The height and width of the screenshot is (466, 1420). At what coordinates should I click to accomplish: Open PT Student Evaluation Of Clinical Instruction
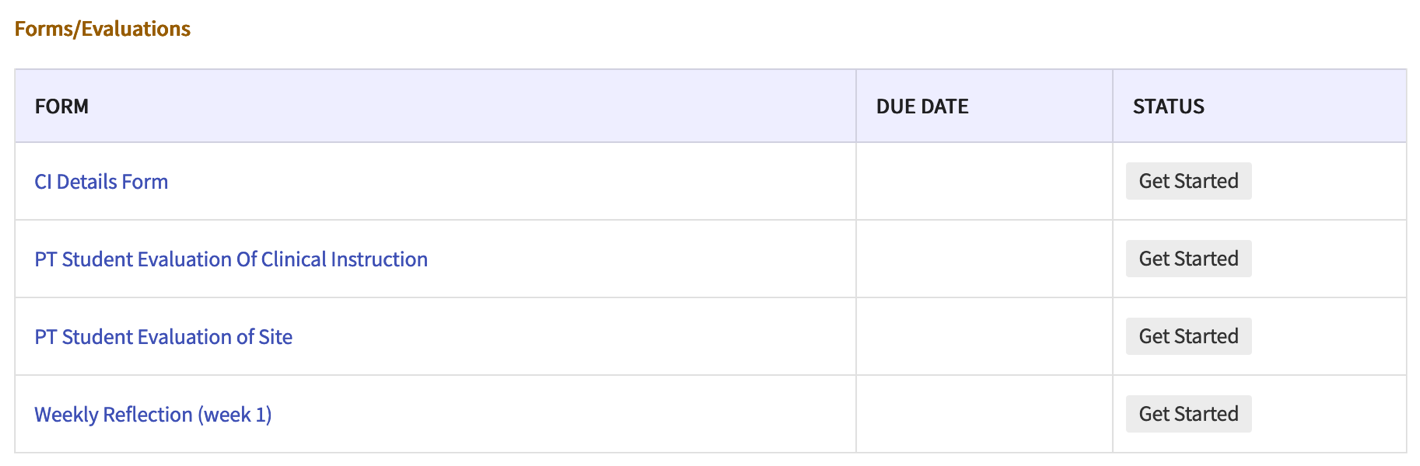(231, 259)
